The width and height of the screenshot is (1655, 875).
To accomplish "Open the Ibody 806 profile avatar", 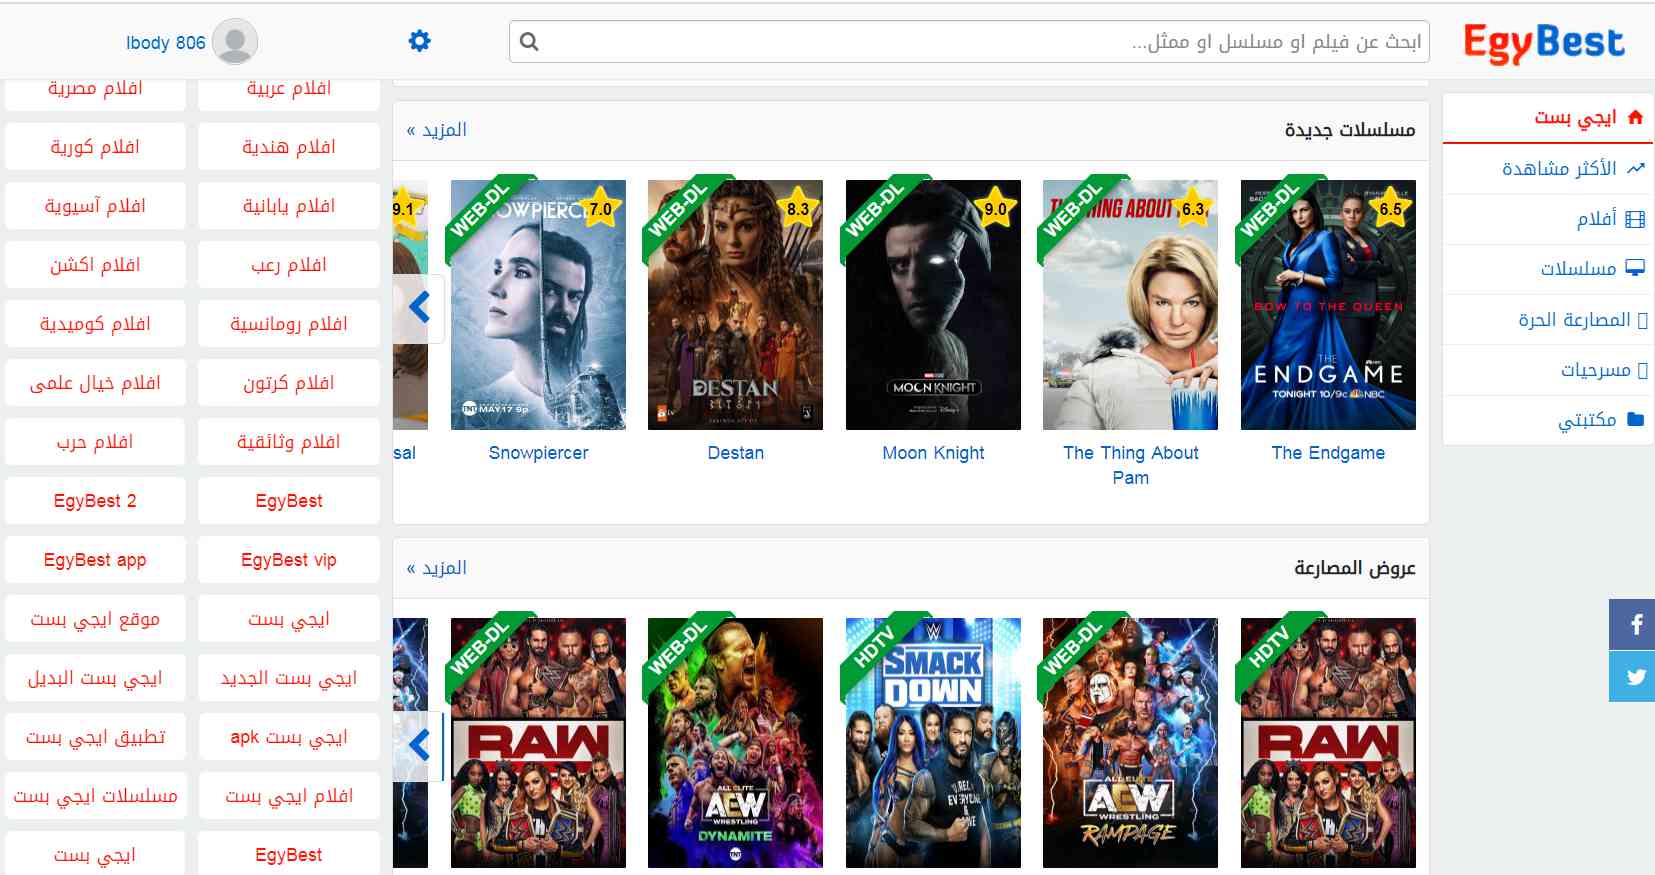I will click(235, 42).
